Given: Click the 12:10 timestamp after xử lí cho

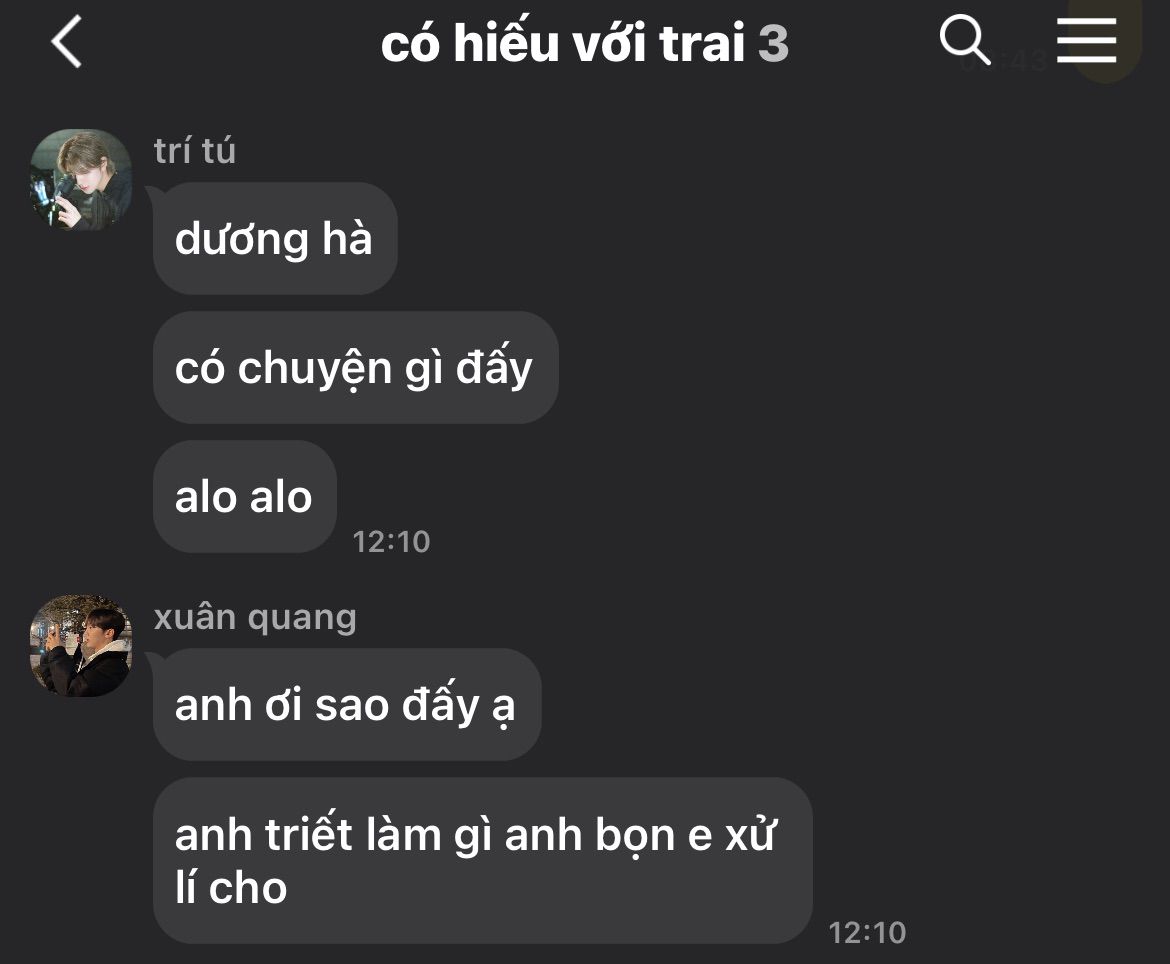Looking at the screenshot, I should 867,933.
